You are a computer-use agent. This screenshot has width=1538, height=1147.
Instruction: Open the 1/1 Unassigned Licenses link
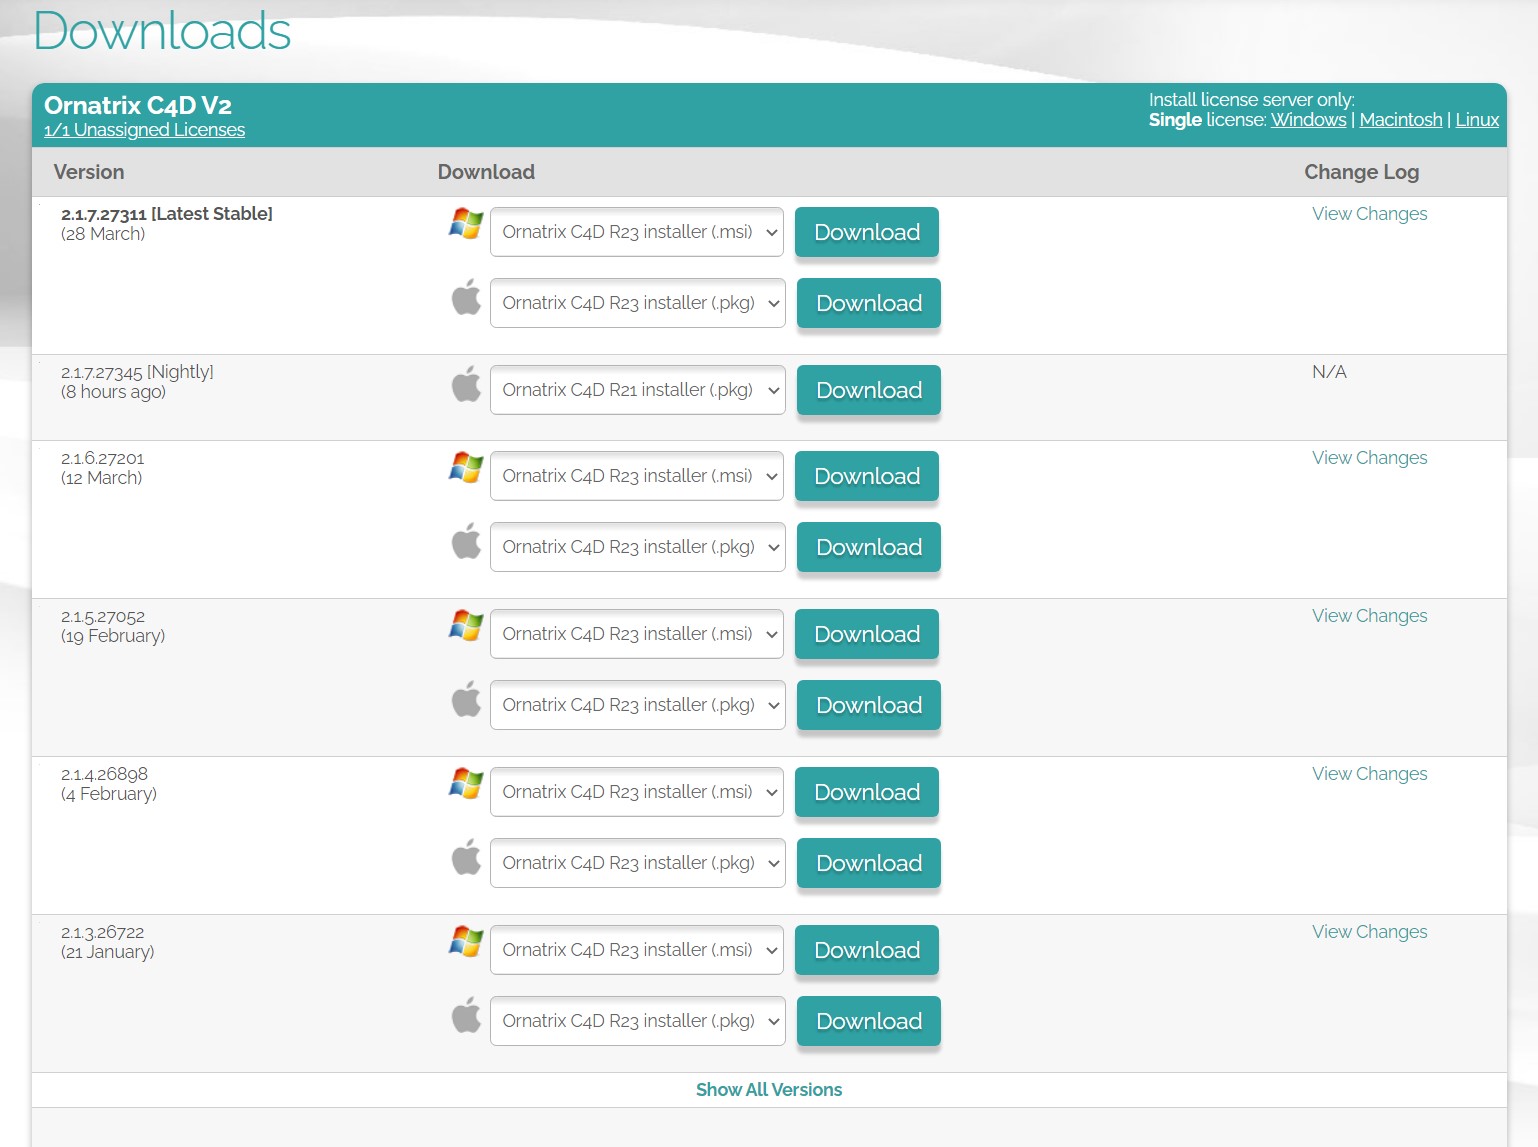(144, 130)
